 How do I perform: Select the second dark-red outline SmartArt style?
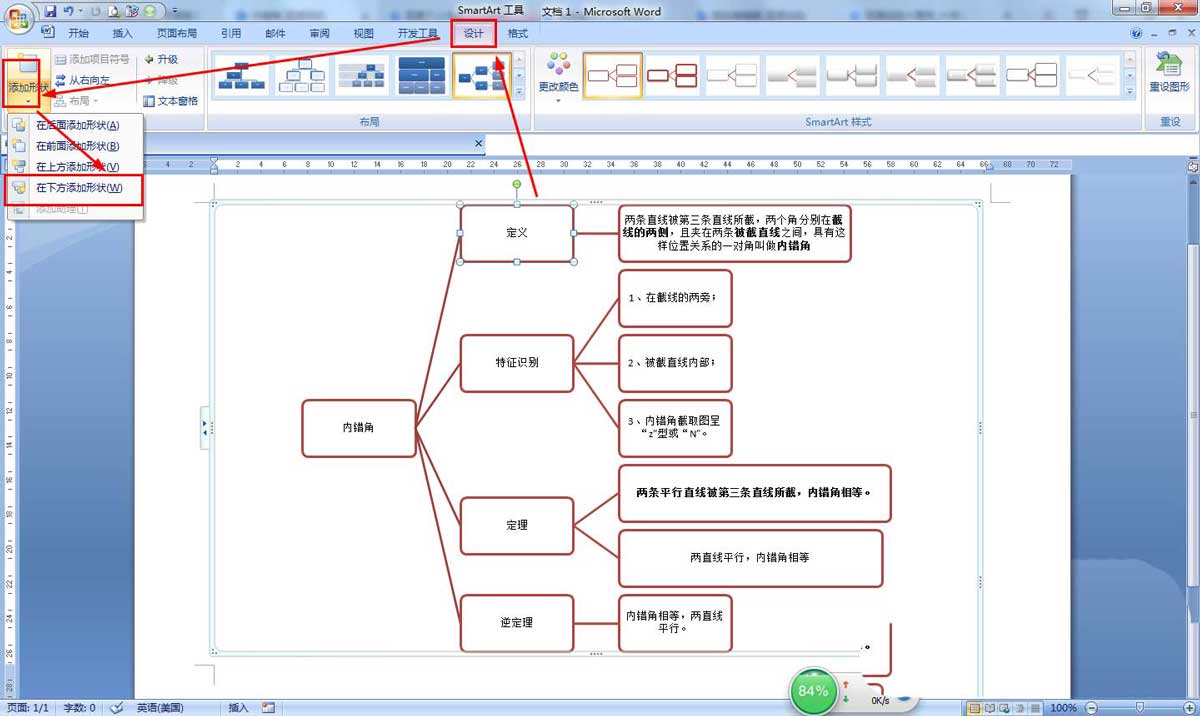pos(673,75)
